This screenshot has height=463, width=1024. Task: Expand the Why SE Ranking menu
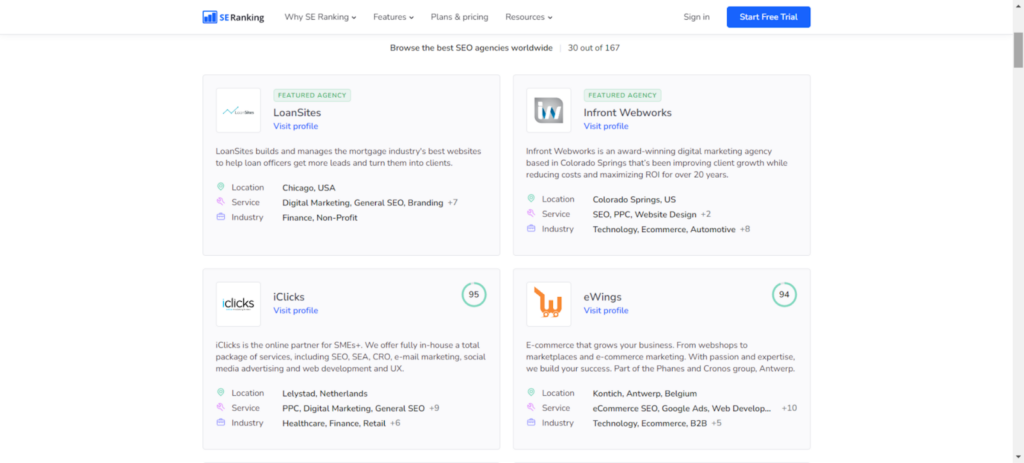click(x=320, y=17)
